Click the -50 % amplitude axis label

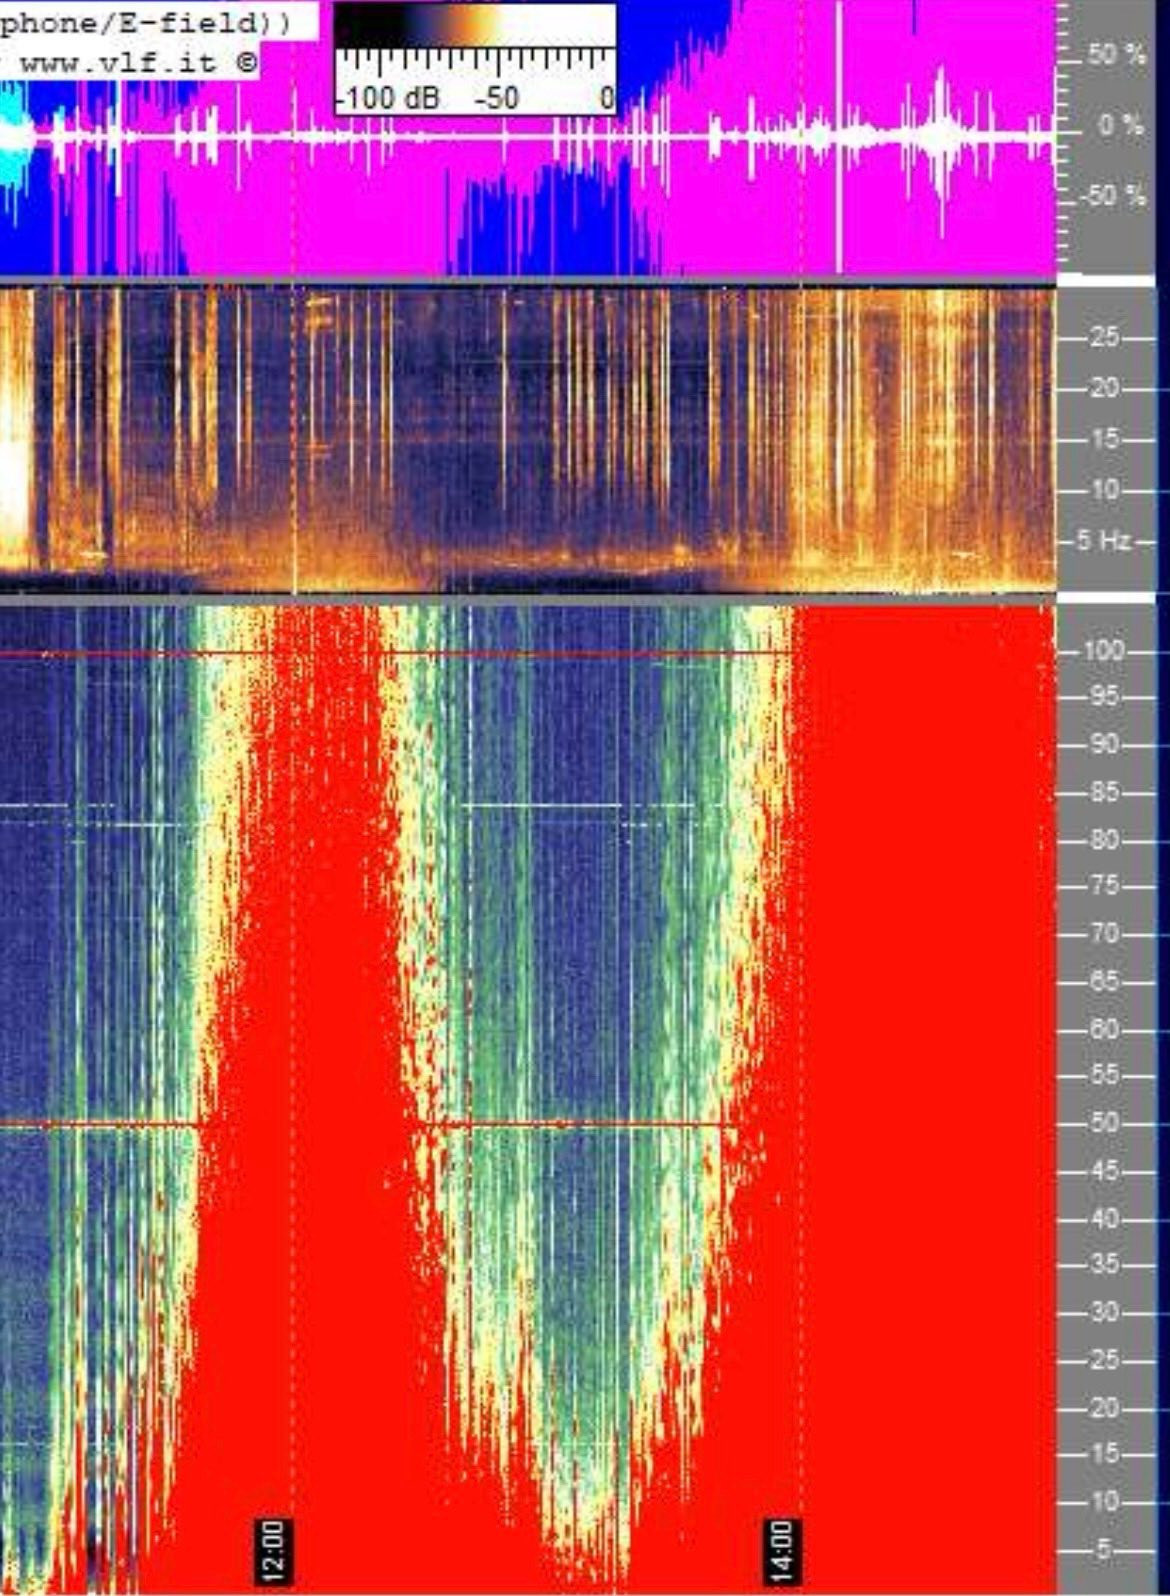click(x=1112, y=195)
